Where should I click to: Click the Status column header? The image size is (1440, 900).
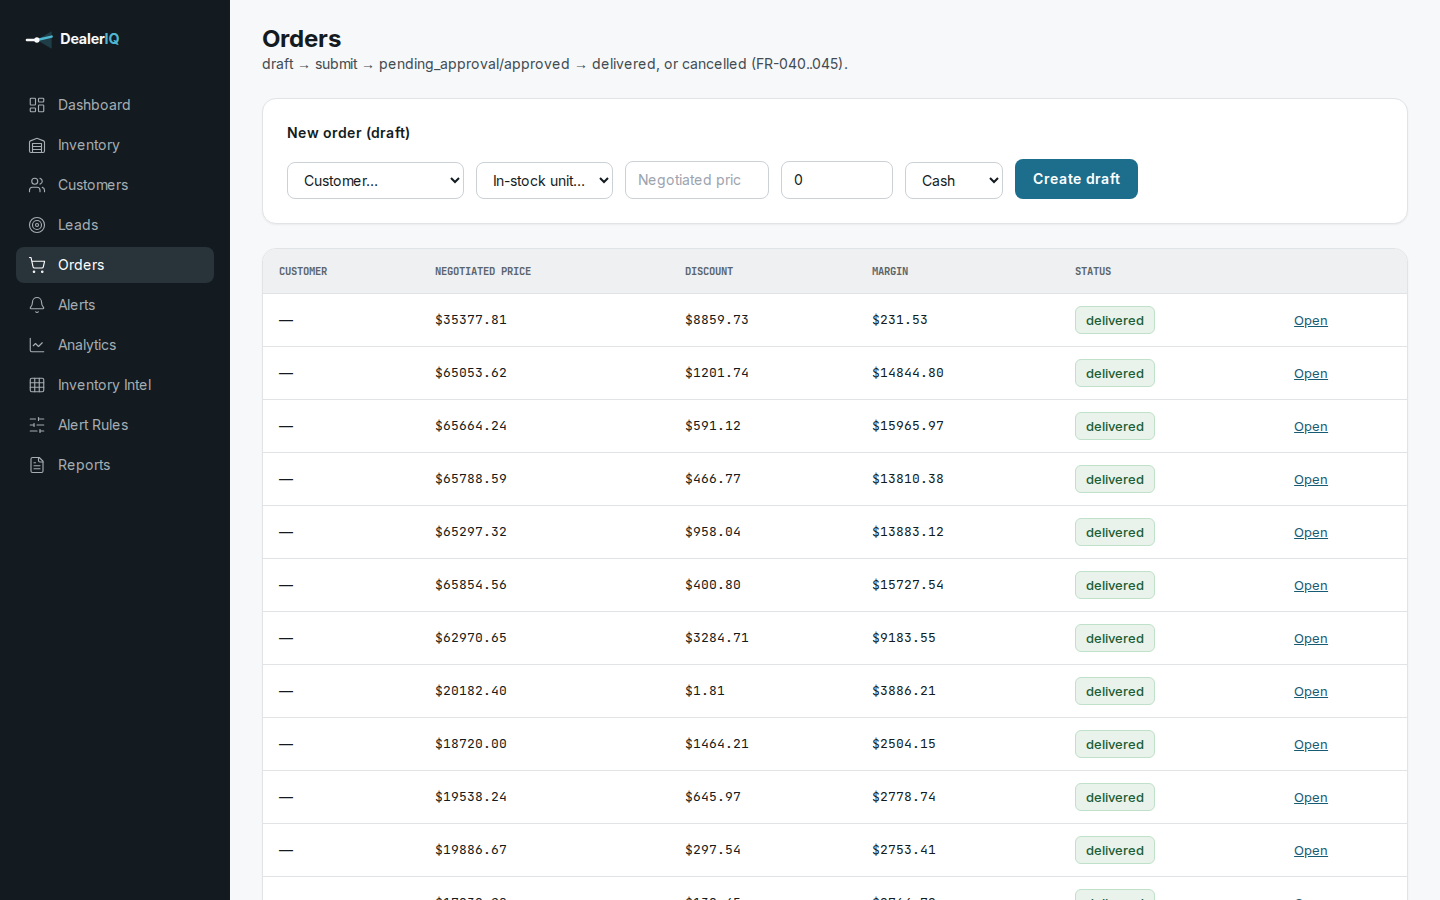1093,271
